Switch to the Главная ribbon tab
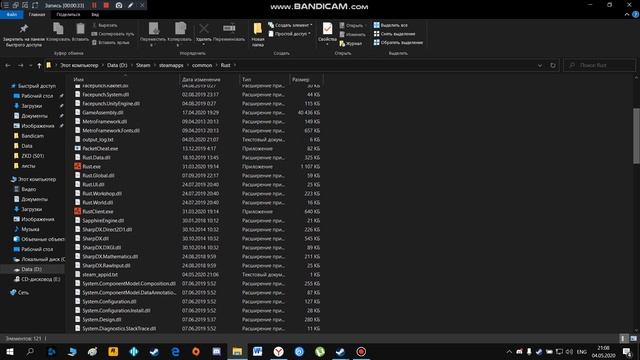Screen dimensions: 640x360 (37, 15)
